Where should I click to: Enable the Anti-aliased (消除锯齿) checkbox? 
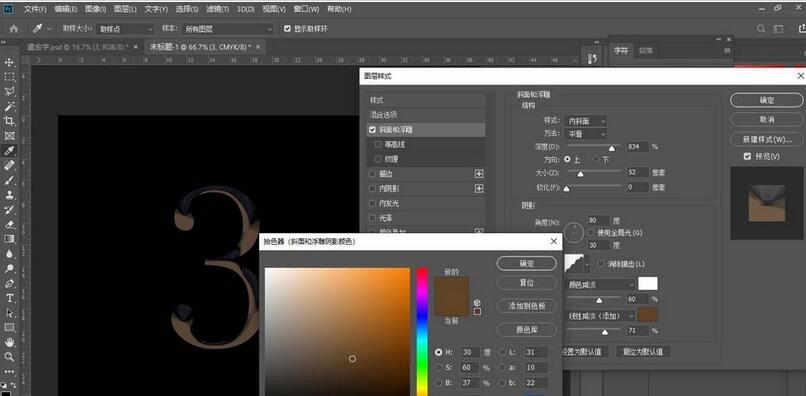click(601, 264)
